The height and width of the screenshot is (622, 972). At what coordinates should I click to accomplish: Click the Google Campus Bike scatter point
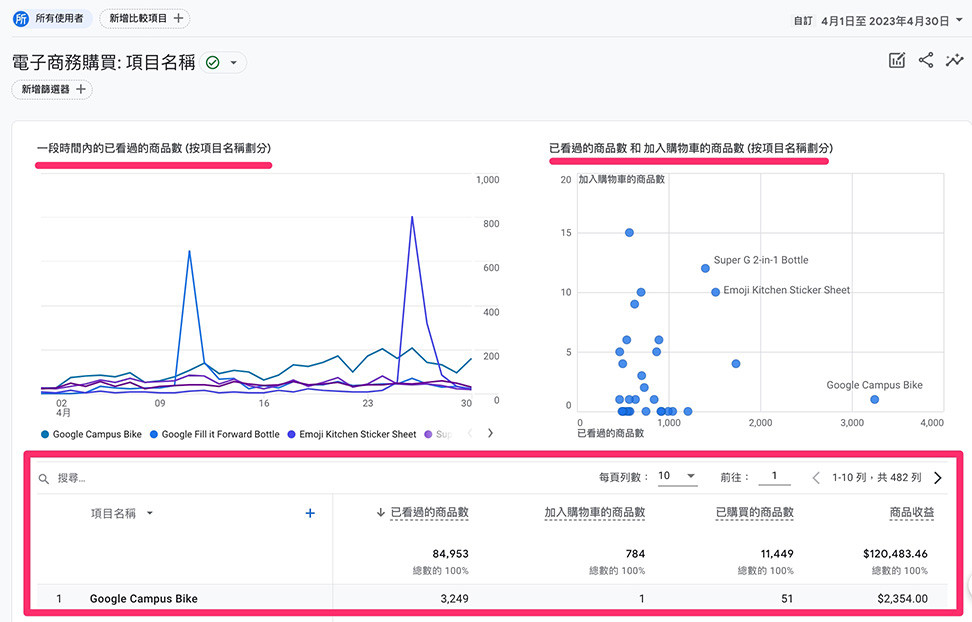coord(875,399)
